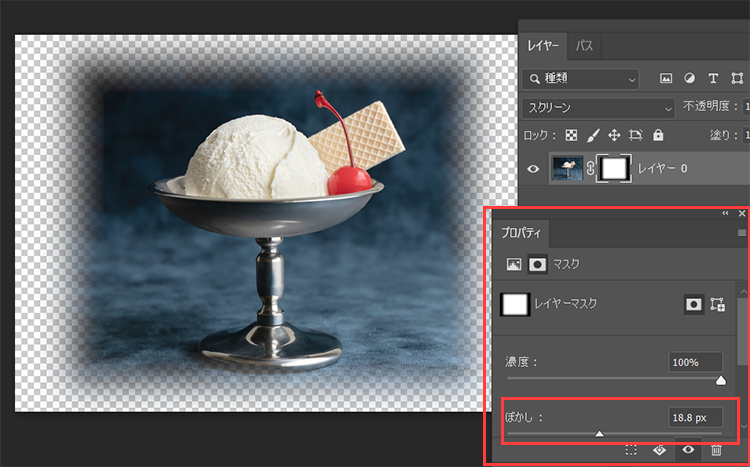Switch to マスク properties icon
The image size is (750, 467).
[x=538, y=264]
